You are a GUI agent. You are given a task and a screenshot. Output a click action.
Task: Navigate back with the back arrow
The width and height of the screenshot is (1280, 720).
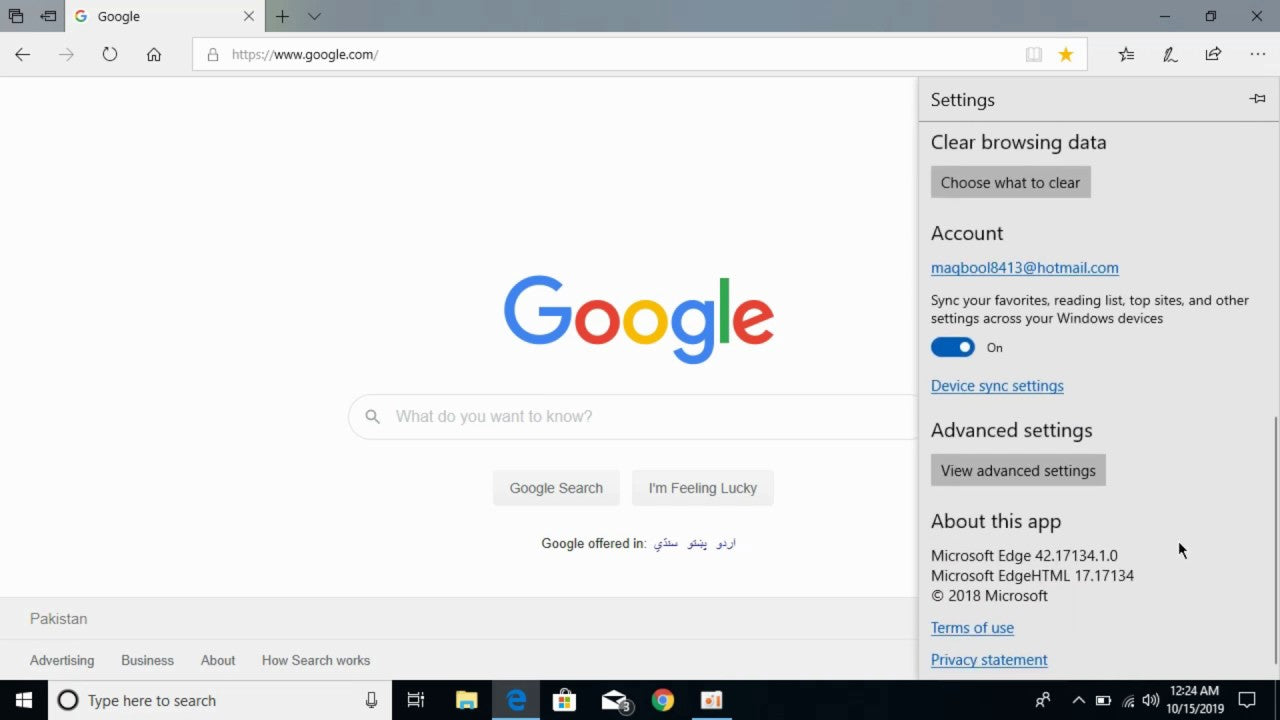[22, 55]
